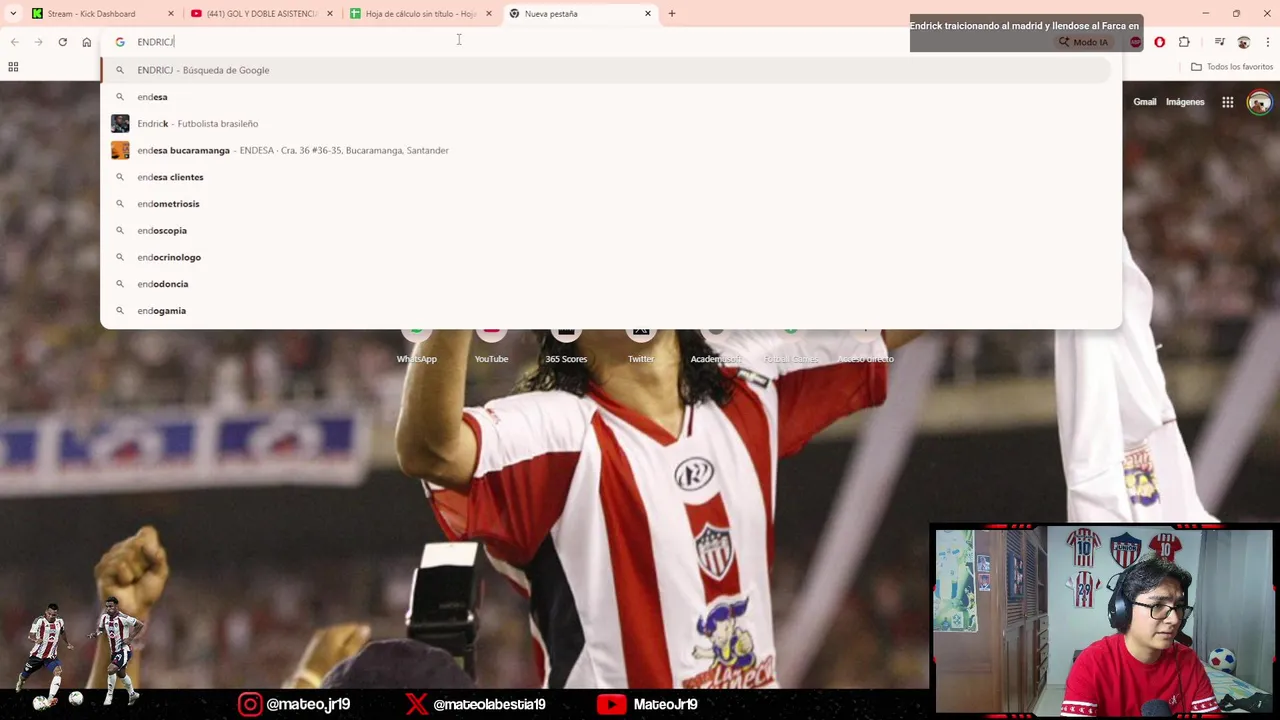
Task: Click the Endesa Bucaramanga thumbnail image
Action: (120, 150)
